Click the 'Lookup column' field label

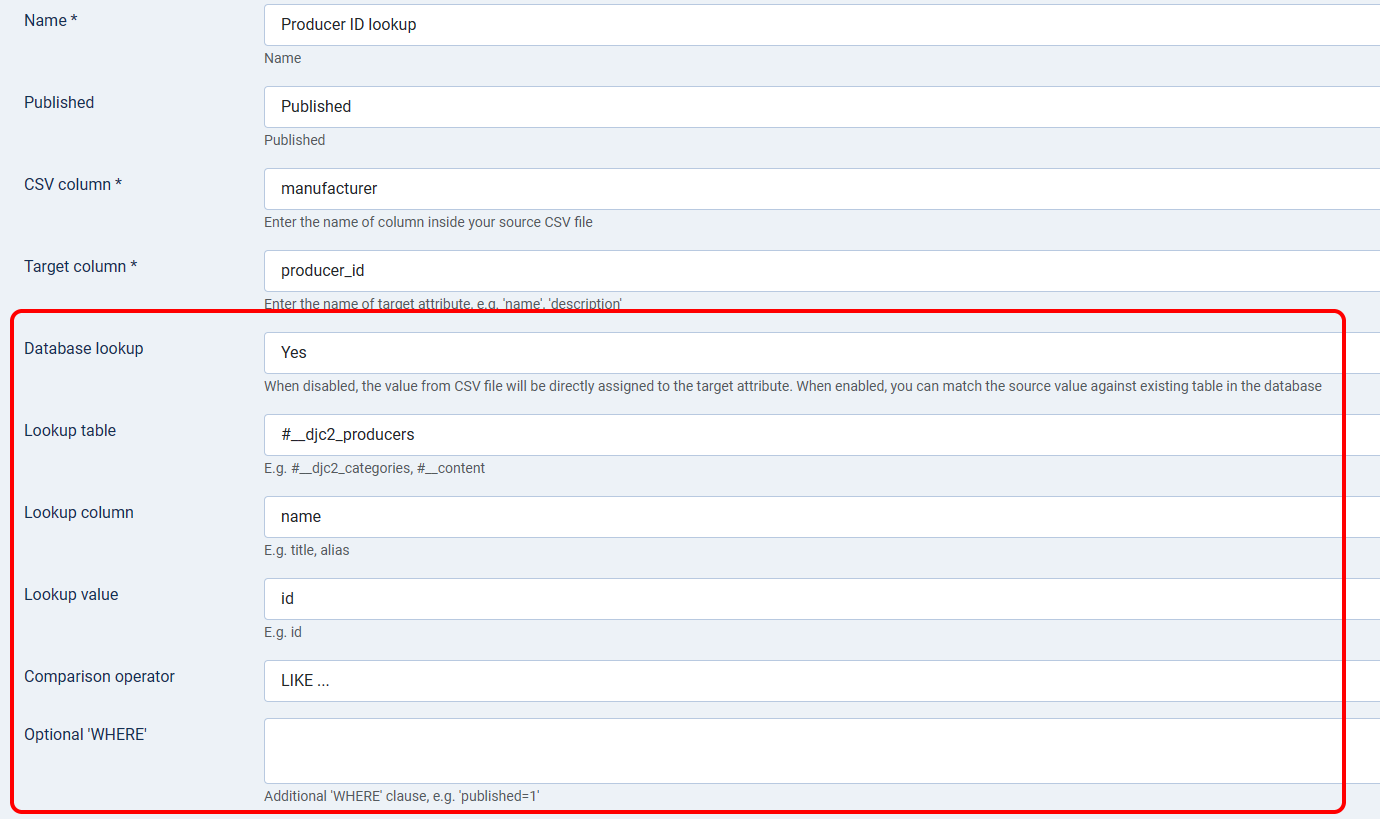point(79,512)
